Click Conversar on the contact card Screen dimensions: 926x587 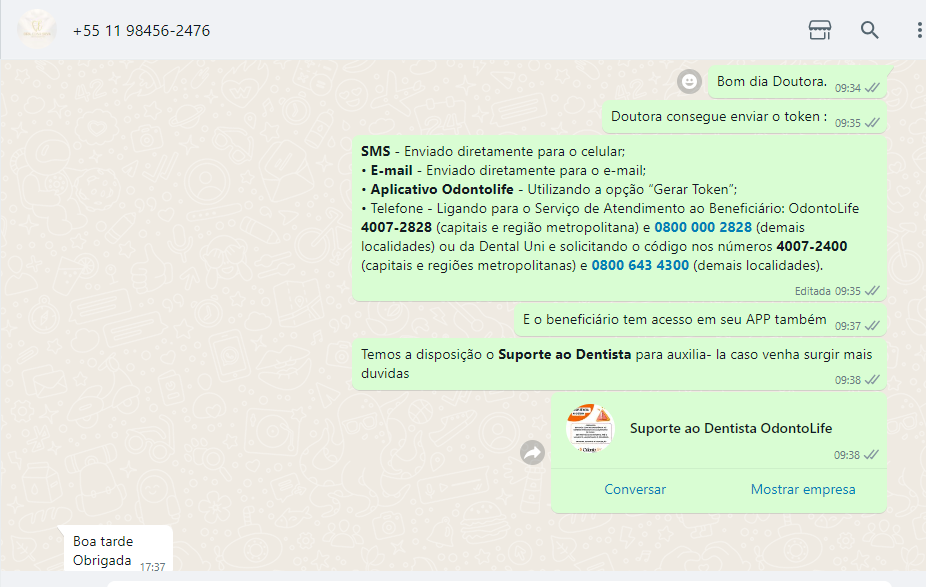pos(635,490)
